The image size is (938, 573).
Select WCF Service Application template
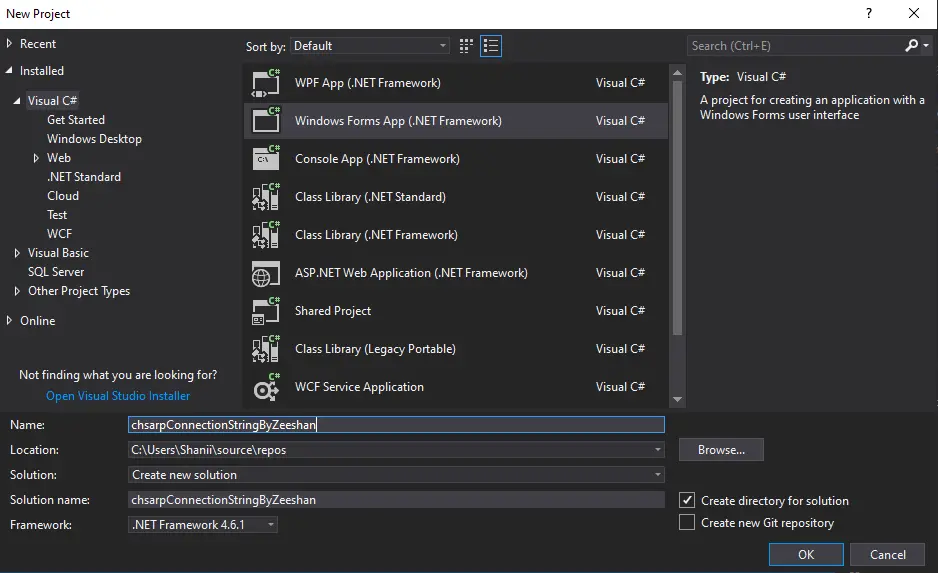tap(455, 387)
